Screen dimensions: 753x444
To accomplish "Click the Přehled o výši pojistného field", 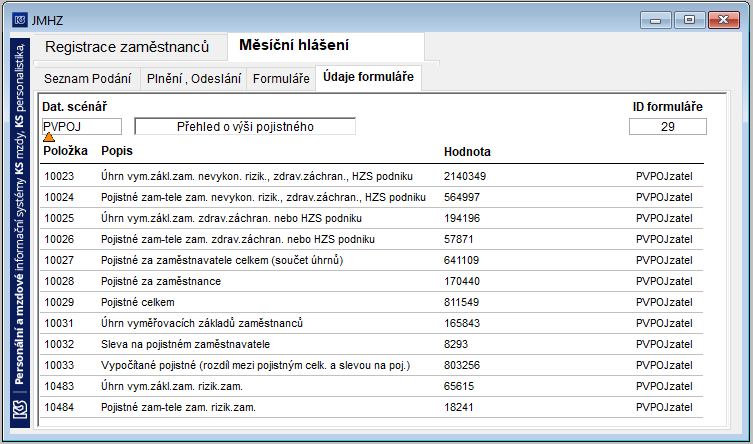I will click(x=245, y=127).
